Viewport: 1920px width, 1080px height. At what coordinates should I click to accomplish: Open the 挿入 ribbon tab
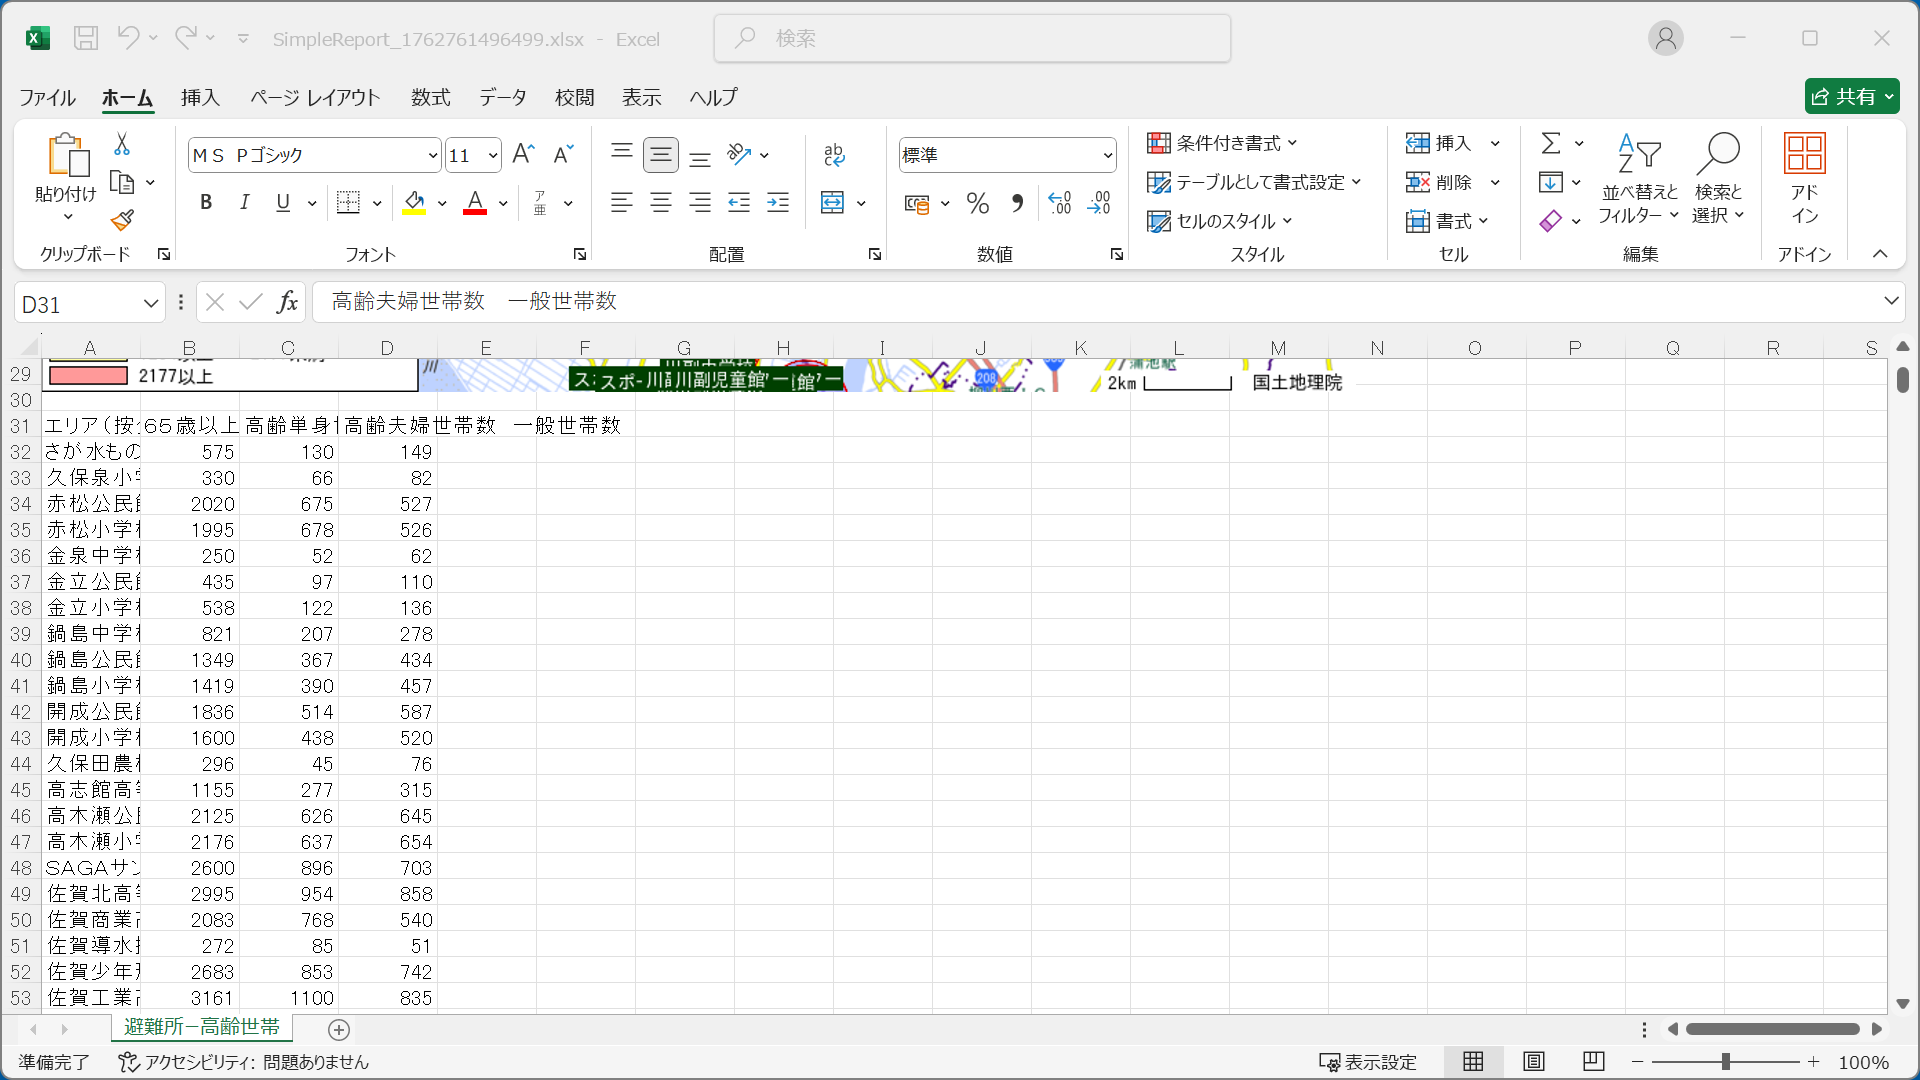coord(200,97)
